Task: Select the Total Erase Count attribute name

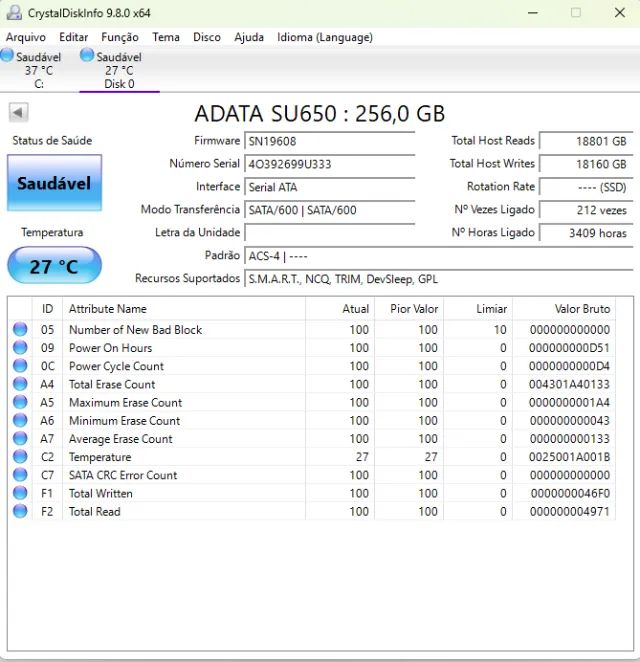Action: [x=112, y=384]
